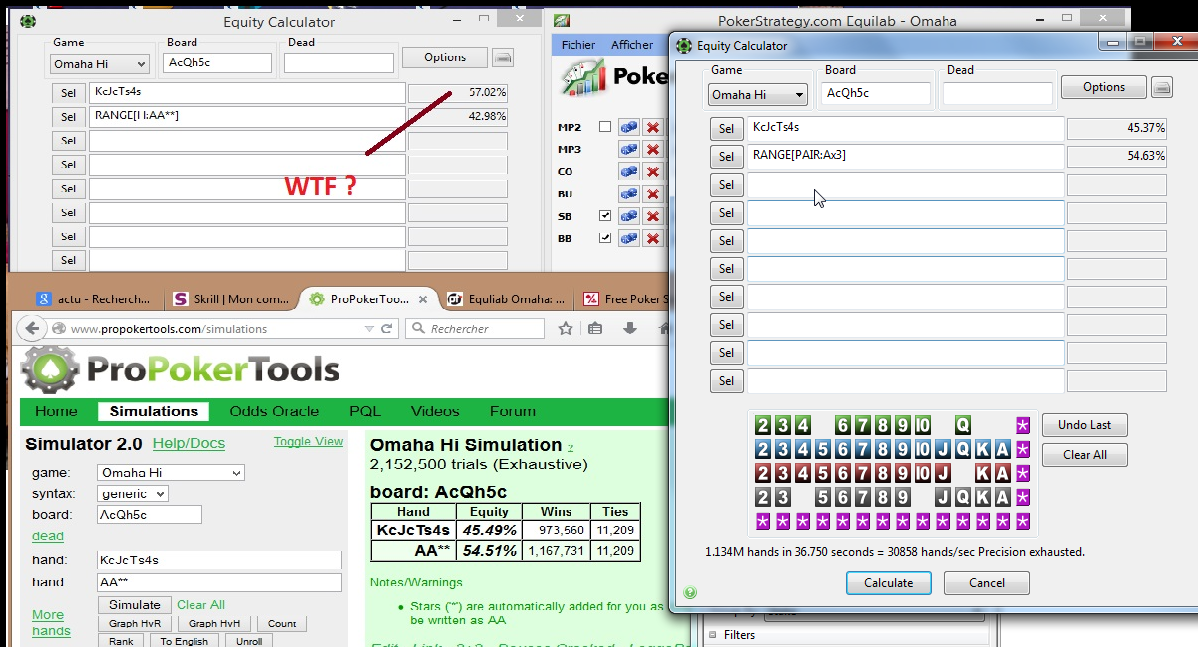The width and height of the screenshot is (1198, 647).
Task: Collapse the Filters section
Action: [713, 635]
